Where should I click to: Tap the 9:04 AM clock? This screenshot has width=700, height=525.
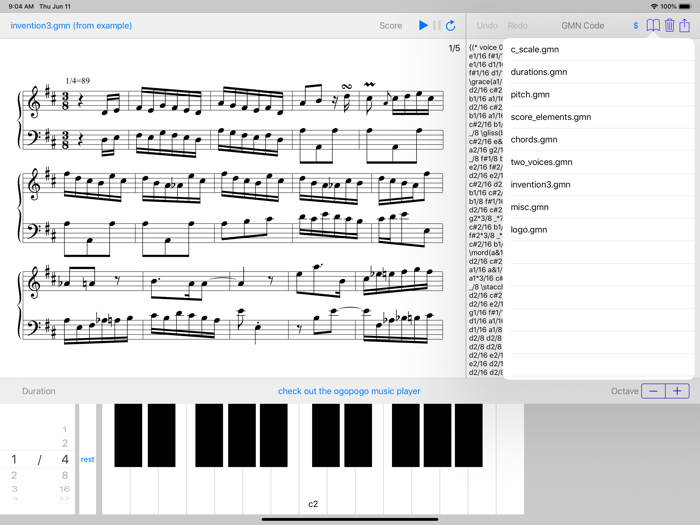point(21,6)
